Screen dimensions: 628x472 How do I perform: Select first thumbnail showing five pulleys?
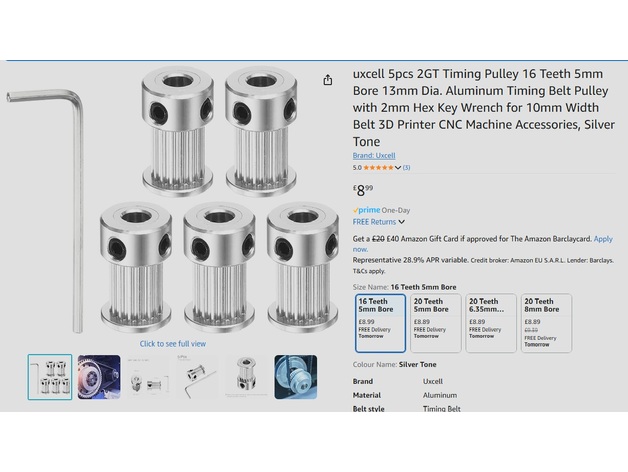point(50,377)
